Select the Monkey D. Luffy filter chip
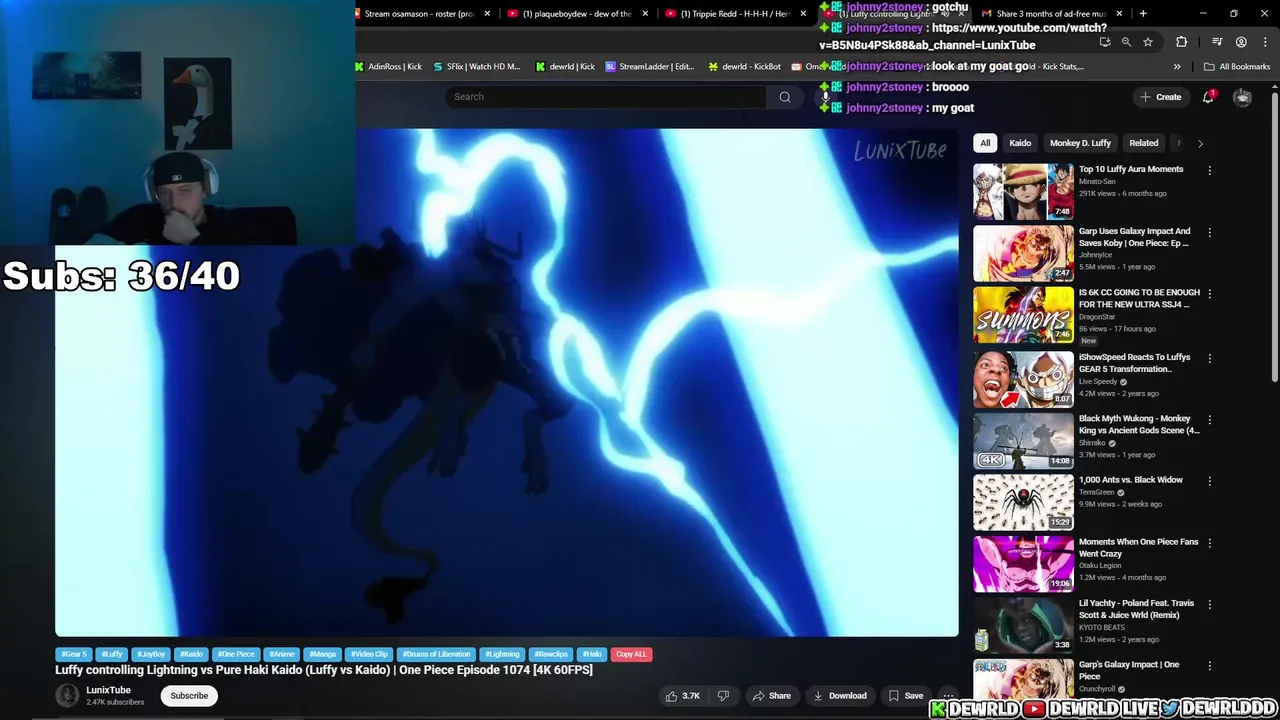The image size is (1280, 720). click(1080, 143)
